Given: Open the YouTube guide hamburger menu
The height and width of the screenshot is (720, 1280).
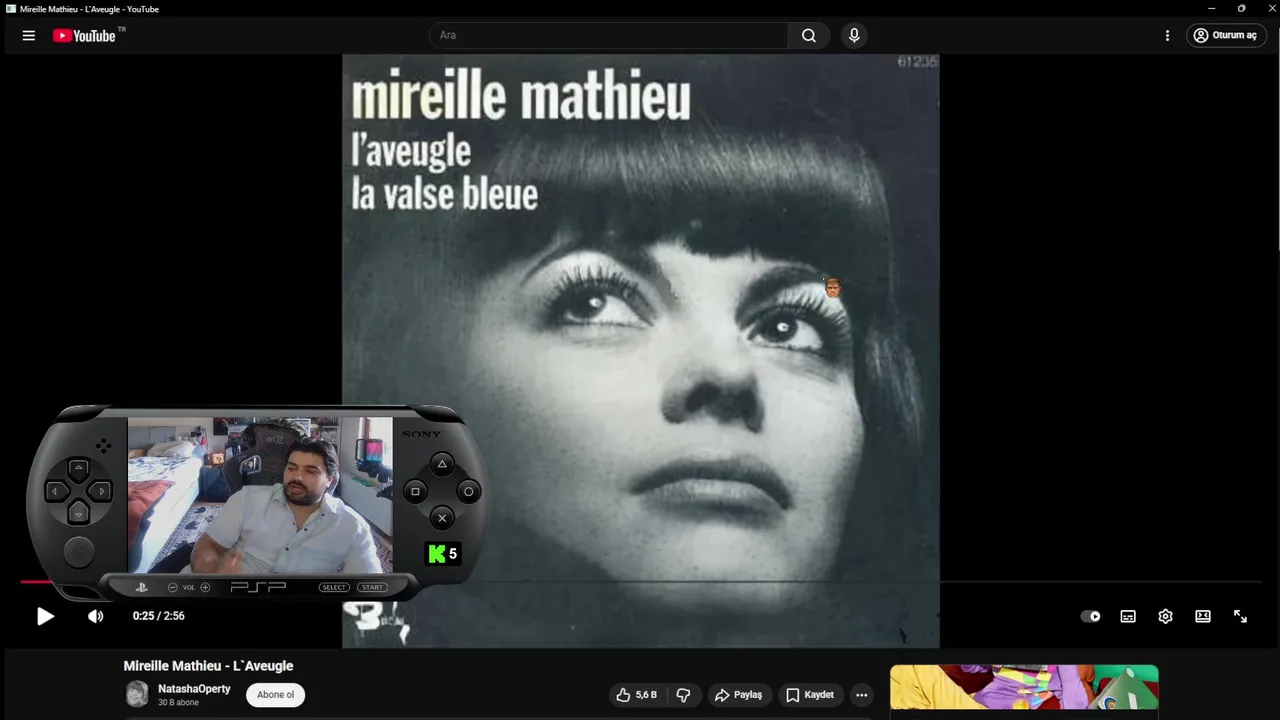Looking at the screenshot, I should [x=29, y=35].
